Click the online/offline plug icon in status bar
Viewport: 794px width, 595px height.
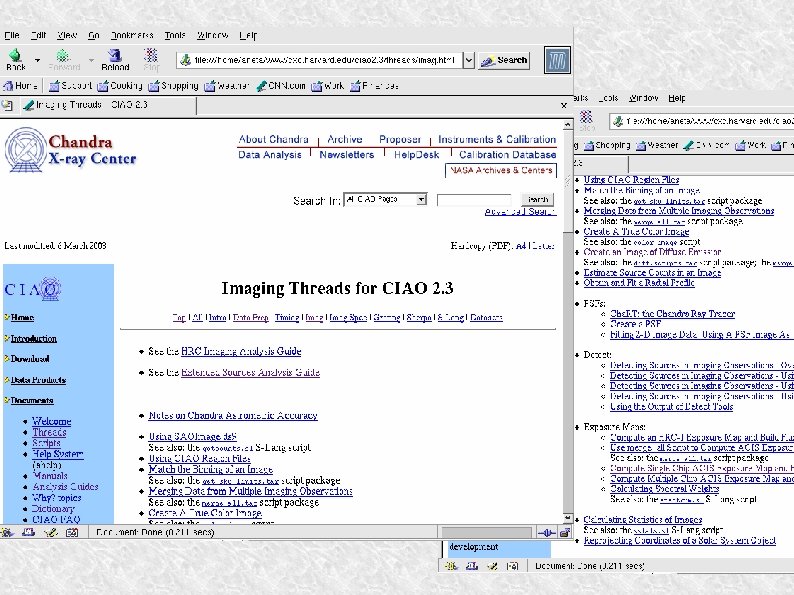click(x=546, y=533)
